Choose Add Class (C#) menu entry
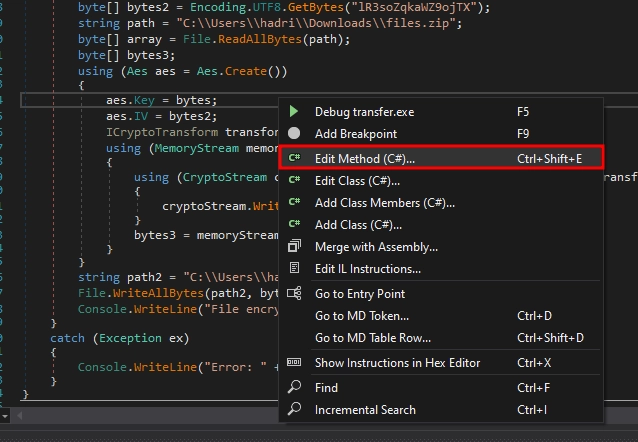Screen dimensions: 638x442 [x=358, y=225]
